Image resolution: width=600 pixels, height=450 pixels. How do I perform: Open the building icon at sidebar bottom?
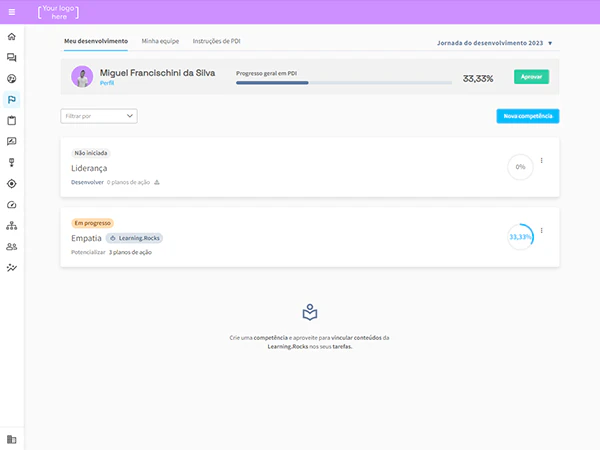tap(12, 439)
